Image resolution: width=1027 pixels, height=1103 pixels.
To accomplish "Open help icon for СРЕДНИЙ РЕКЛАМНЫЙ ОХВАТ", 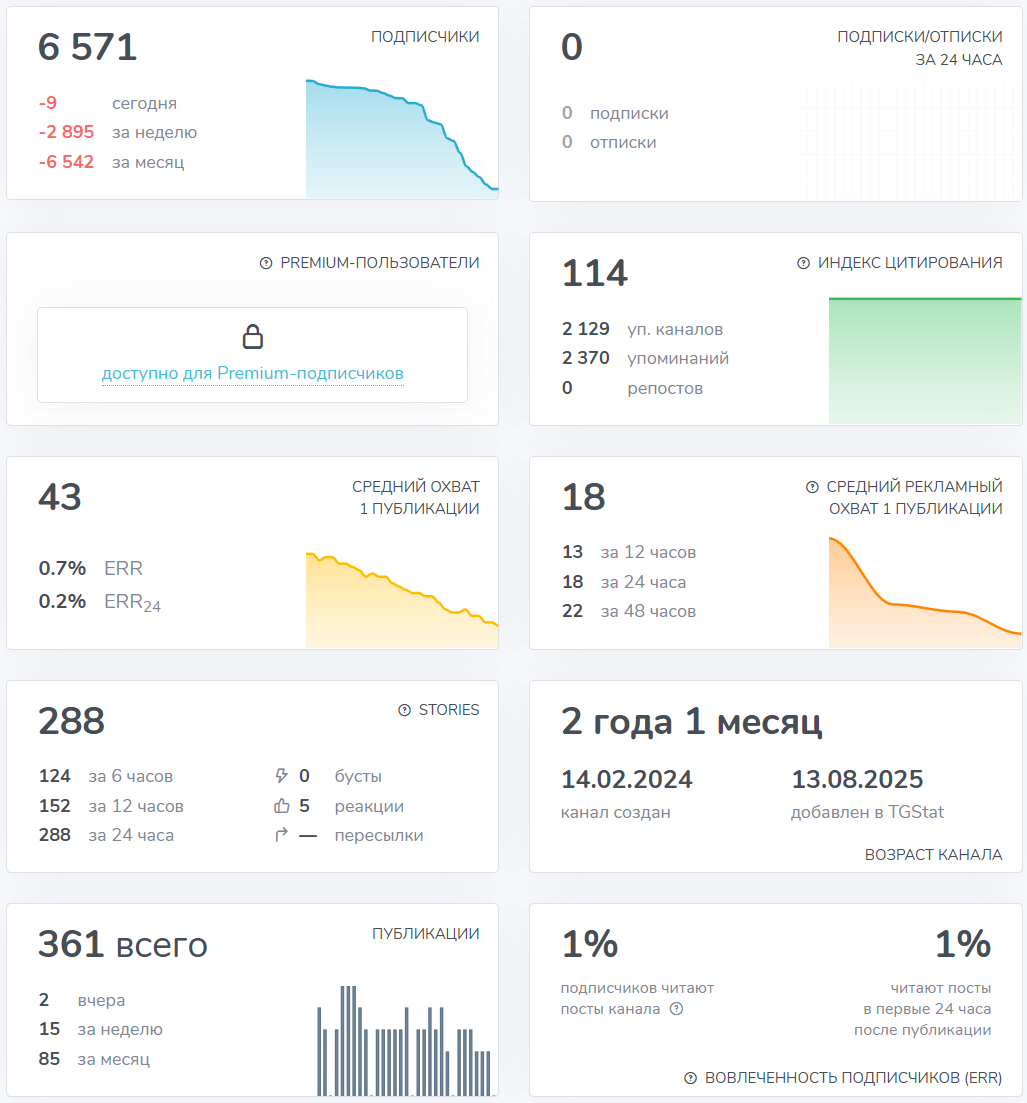I will [812, 487].
